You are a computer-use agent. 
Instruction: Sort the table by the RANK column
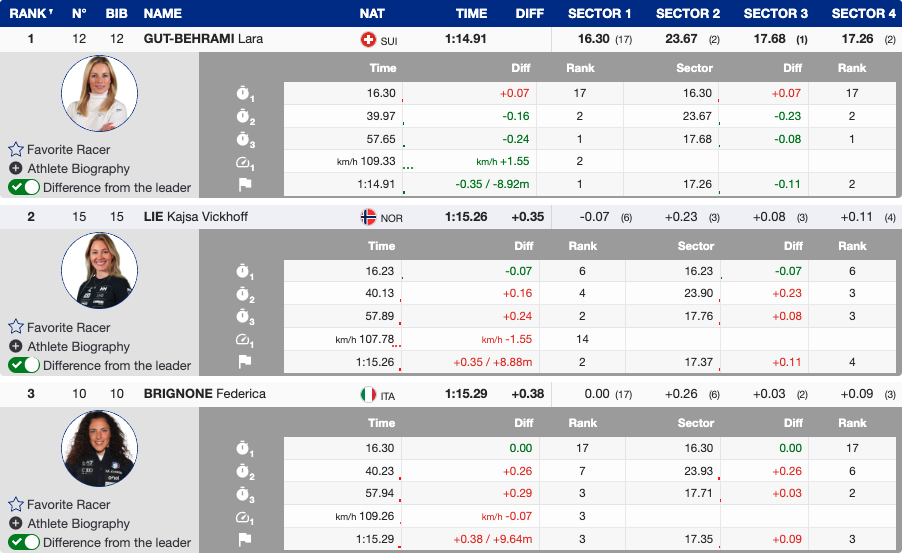[x=31, y=14]
